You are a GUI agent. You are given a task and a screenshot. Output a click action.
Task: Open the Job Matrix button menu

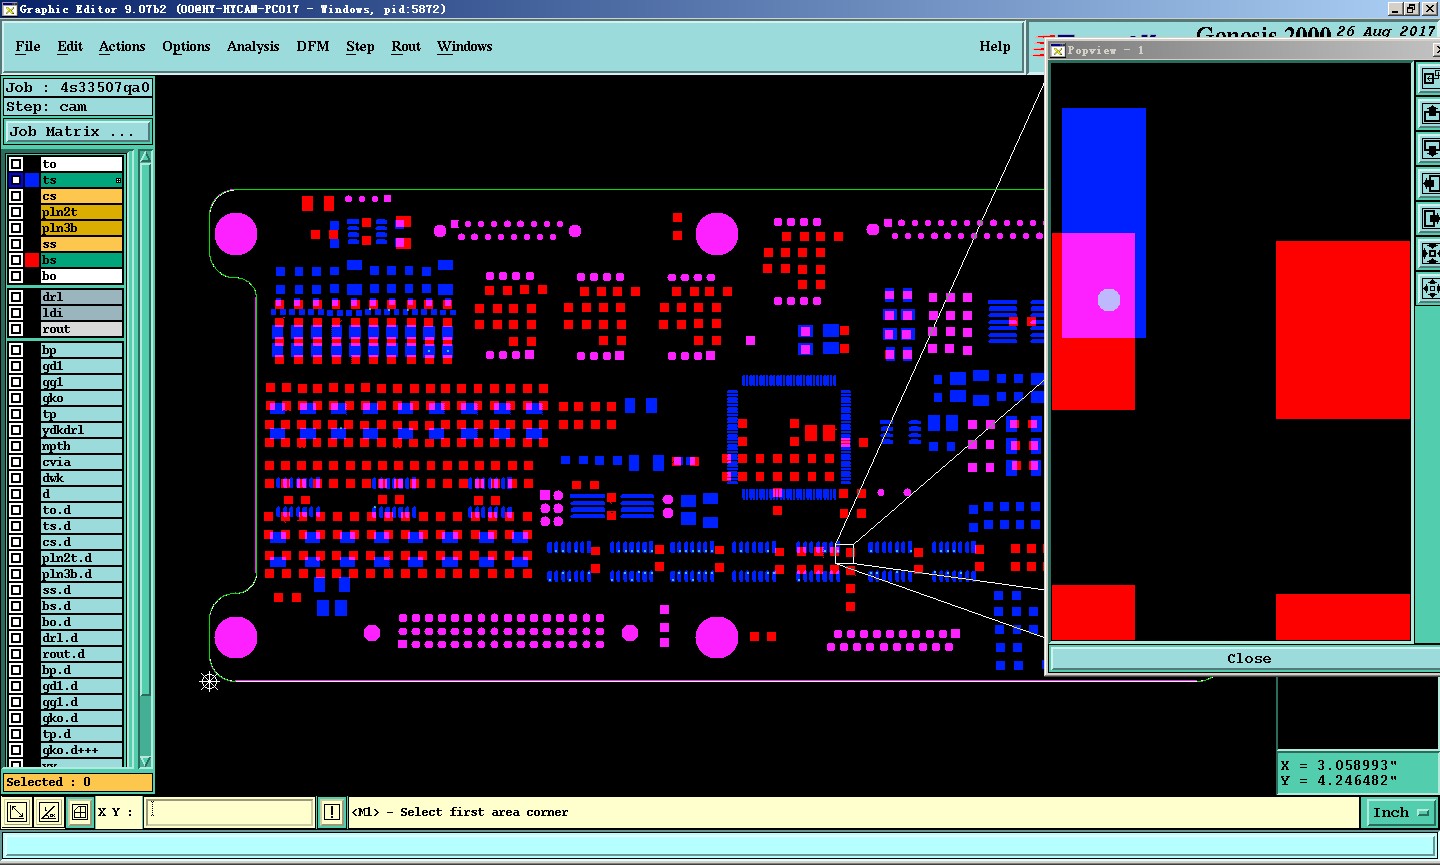(x=78, y=132)
